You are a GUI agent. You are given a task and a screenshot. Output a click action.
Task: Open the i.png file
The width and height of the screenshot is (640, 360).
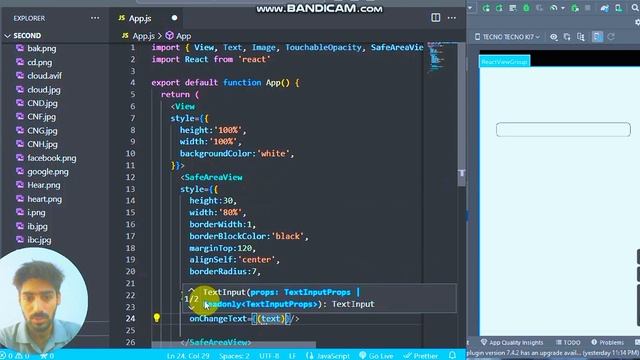point(36,213)
